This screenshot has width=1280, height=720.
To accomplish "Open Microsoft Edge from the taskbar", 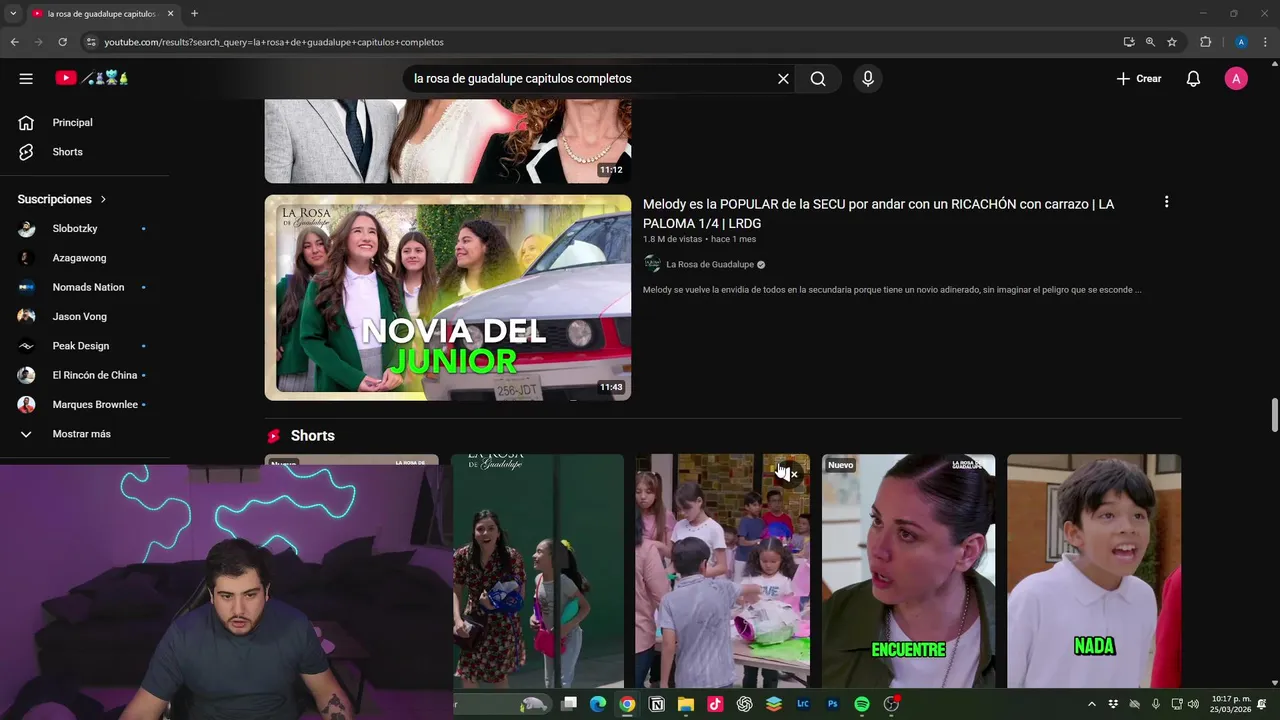I will click(598, 704).
